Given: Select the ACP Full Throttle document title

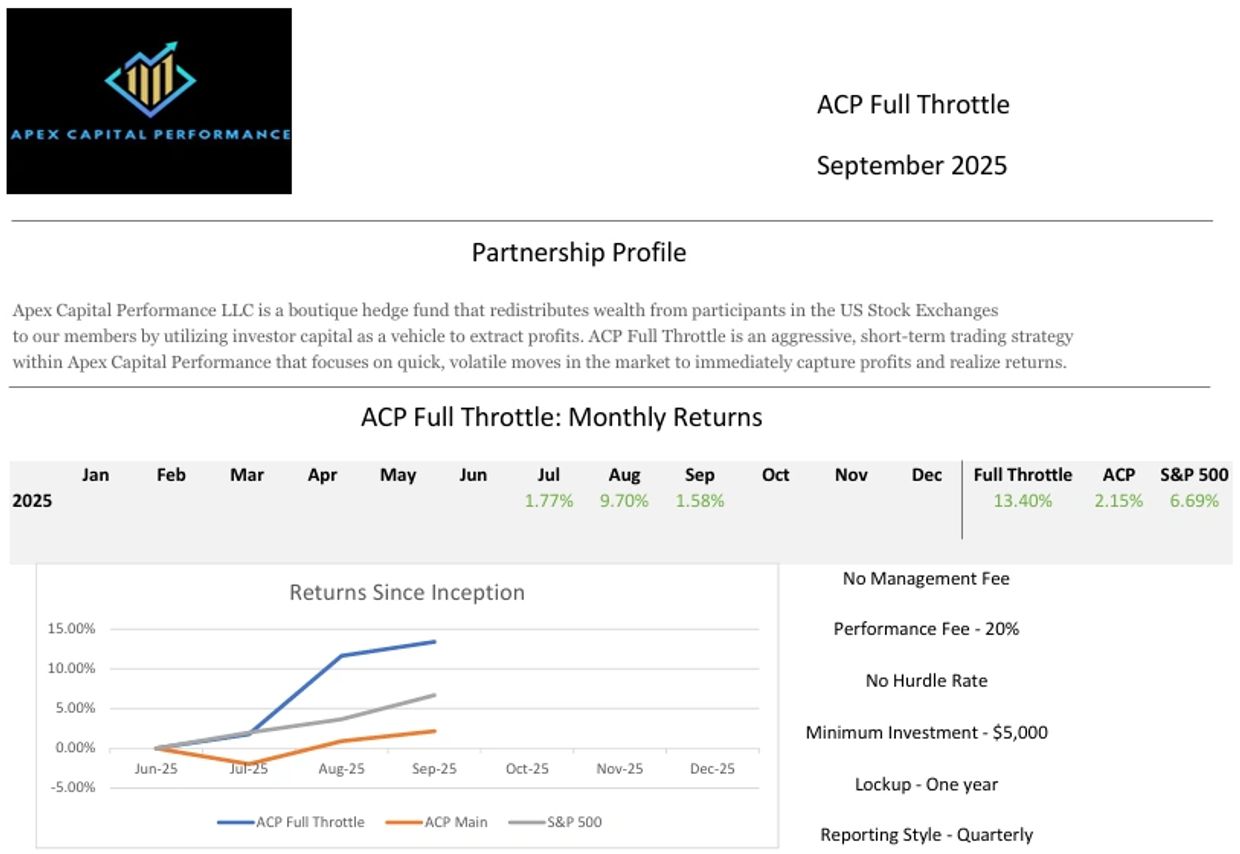Looking at the screenshot, I should [x=913, y=104].
